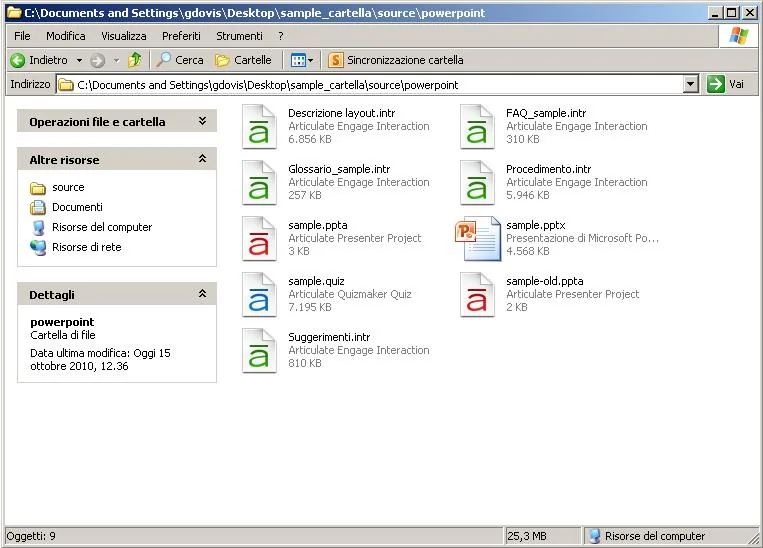Viewport: 763px width, 548px height.
Task: Toggle the Cartelle folders pane icon
Action: pyautogui.click(x=222, y=60)
